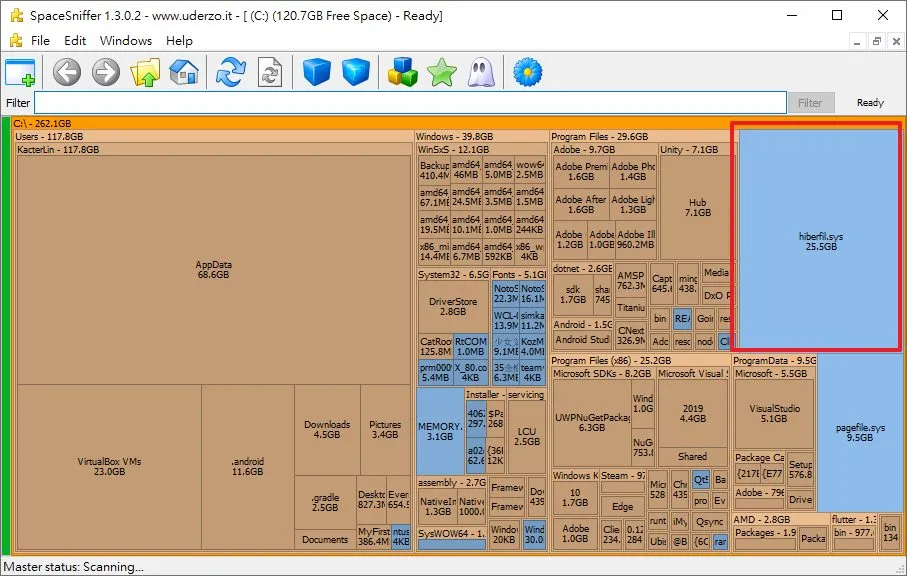Go forward with the right arrow

[106, 73]
